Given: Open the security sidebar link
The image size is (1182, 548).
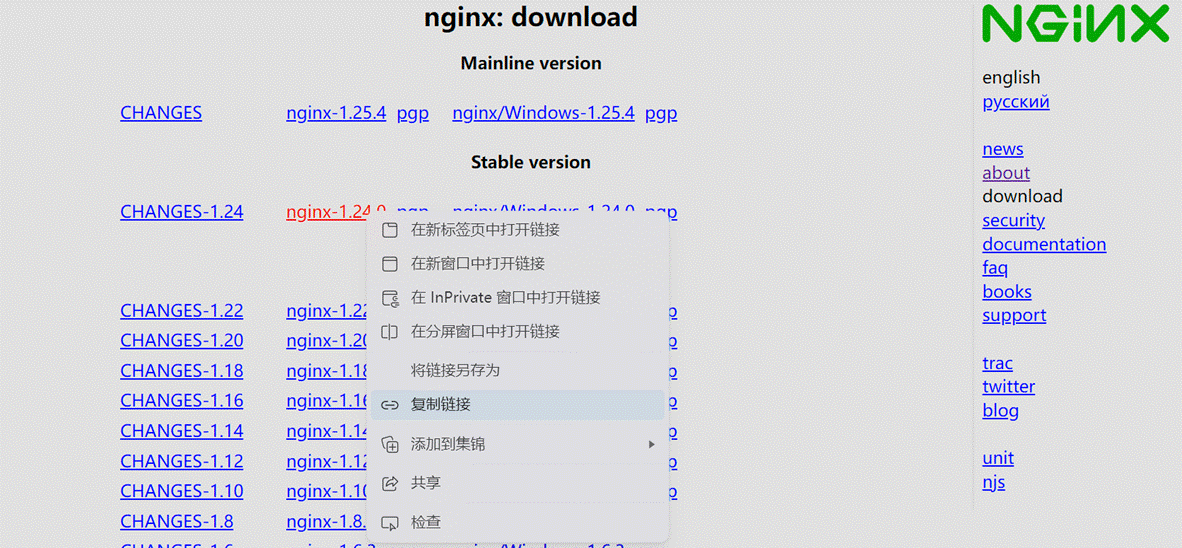Looking at the screenshot, I should [x=1013, y=221].
